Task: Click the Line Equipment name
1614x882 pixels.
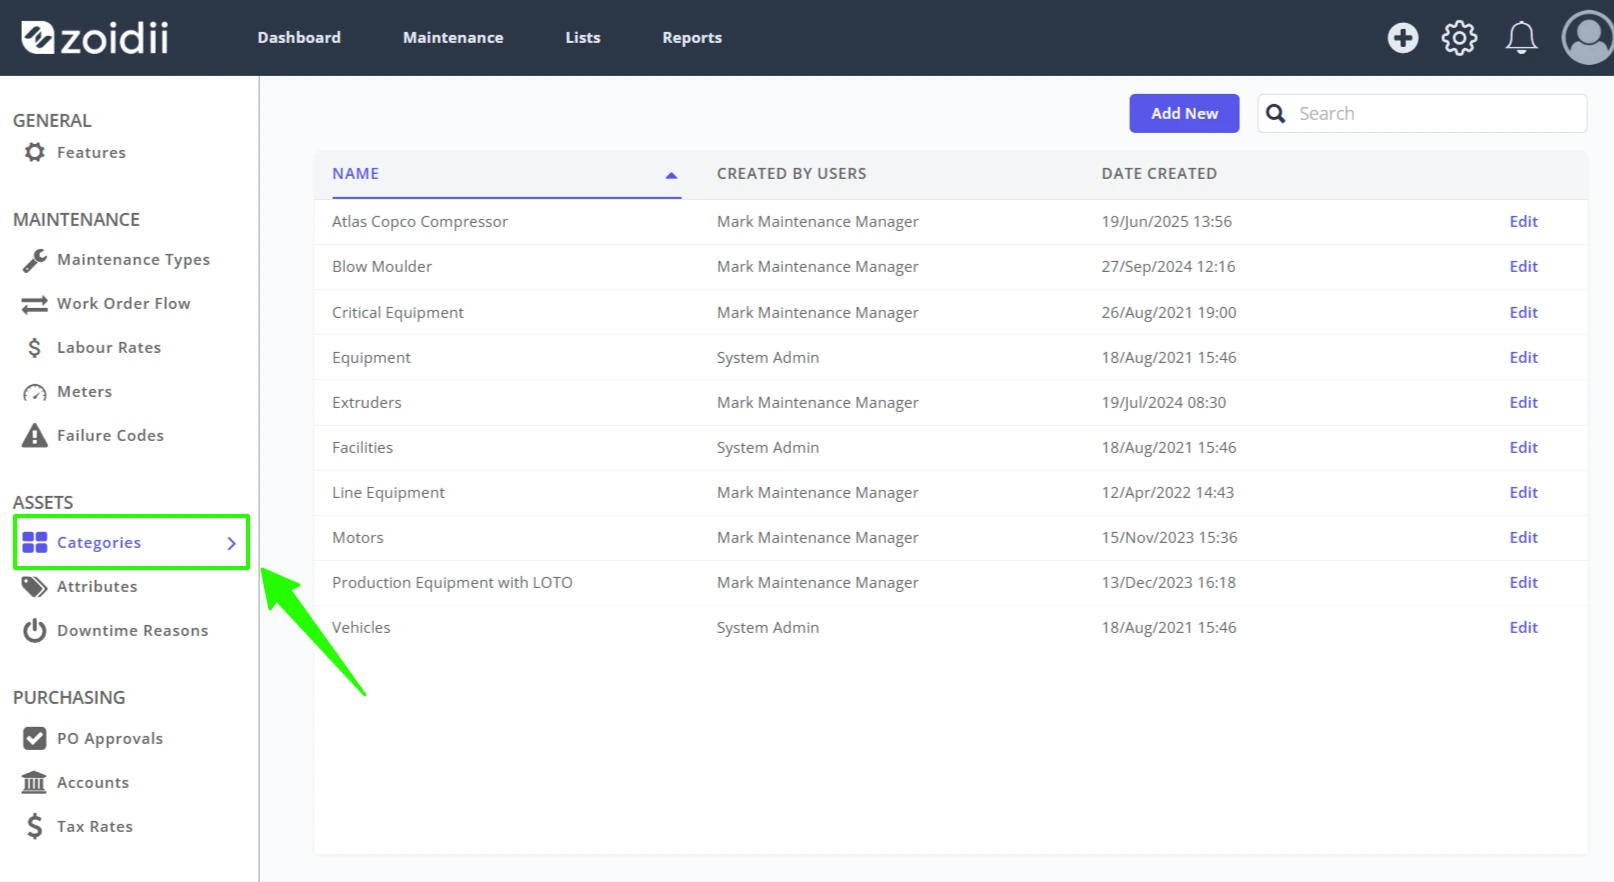Action: (388, 493)
